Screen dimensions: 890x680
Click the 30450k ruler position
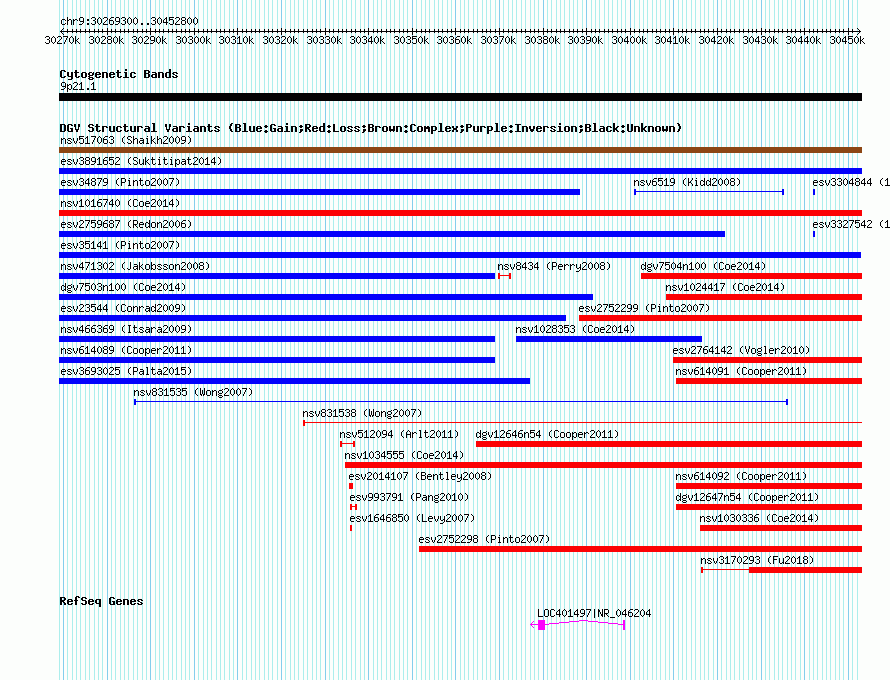[x=847, y=40]
